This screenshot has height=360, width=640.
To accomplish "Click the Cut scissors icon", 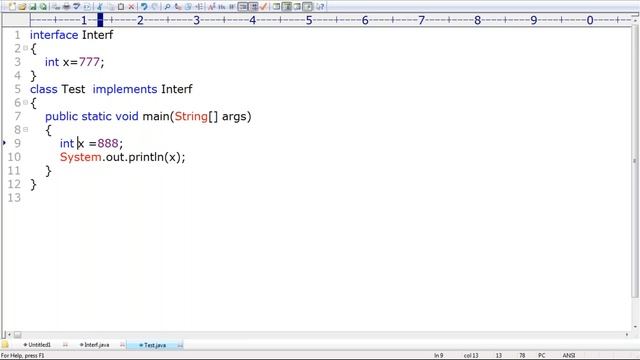I will [99, 7].
